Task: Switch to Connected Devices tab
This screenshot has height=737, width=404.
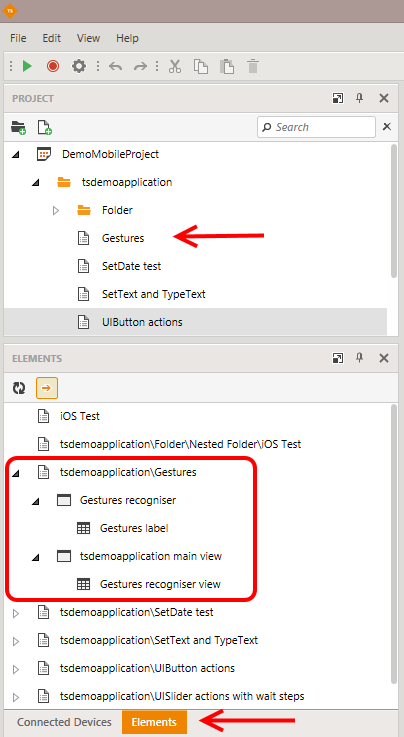Action: [64, 722]
